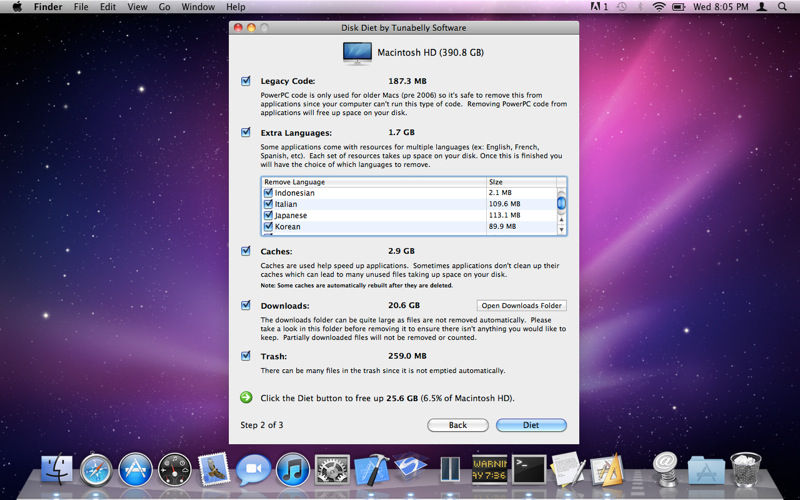This screenshot has width=800, height=500.
Task: Launch Mail from the Dock
Action: click(x=214, y=469)
